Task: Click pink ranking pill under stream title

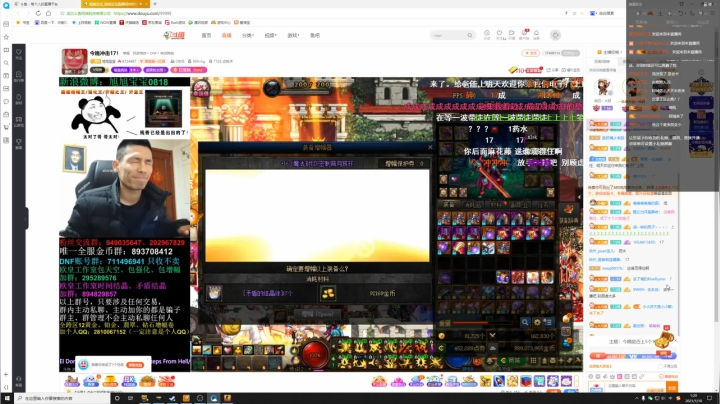Action: click(188, 70)
